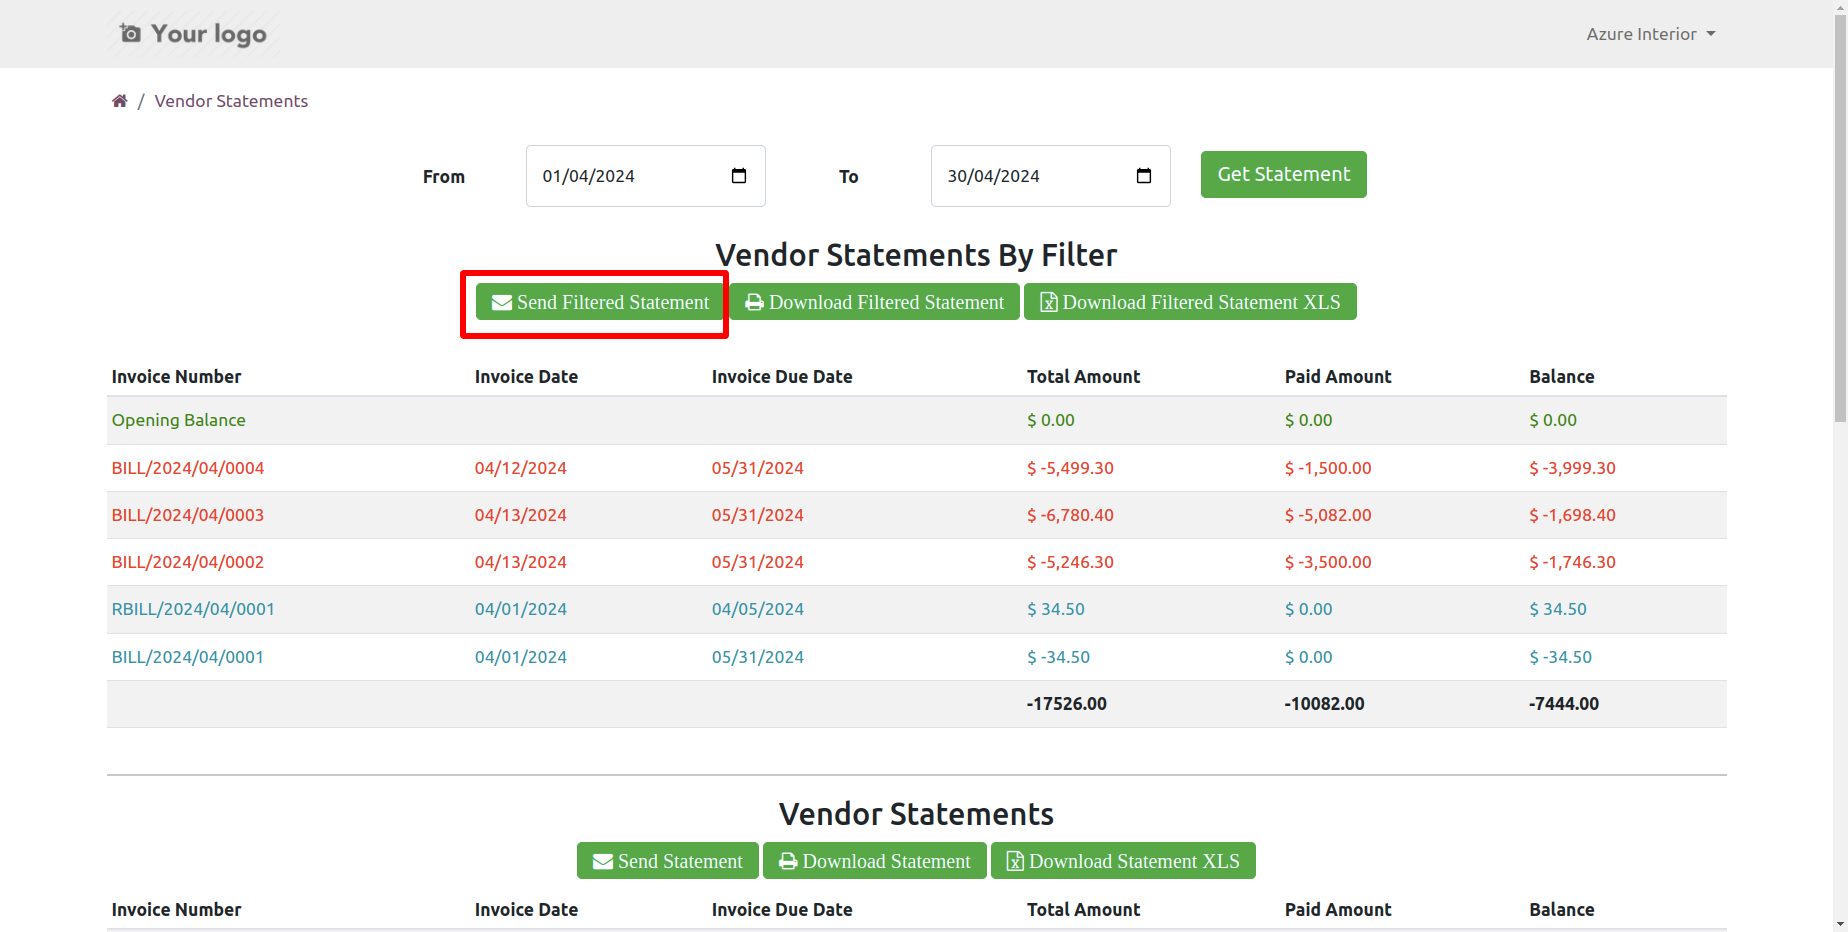Image resolution: width=1848 pixels, height=932 pixels.
Task: Click paid amount $ -3,500.00
Action: [1328, 562]
